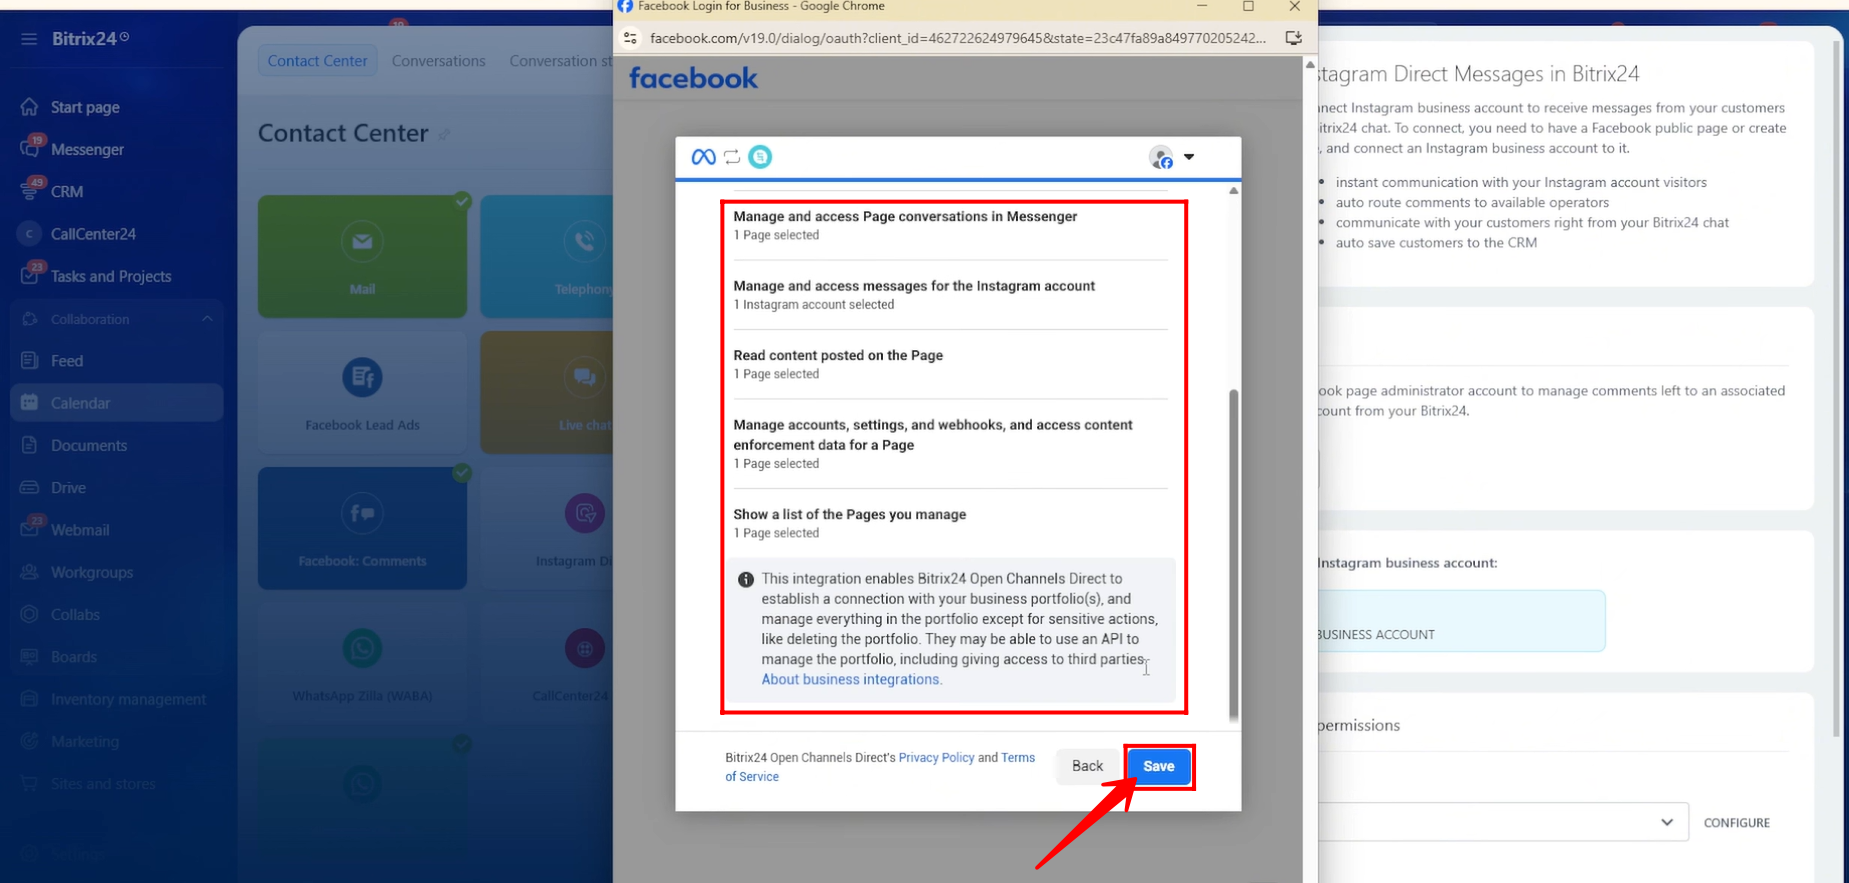
Task: Open the hamburger menu next to Bitrix24
Action: pos(29,39)
